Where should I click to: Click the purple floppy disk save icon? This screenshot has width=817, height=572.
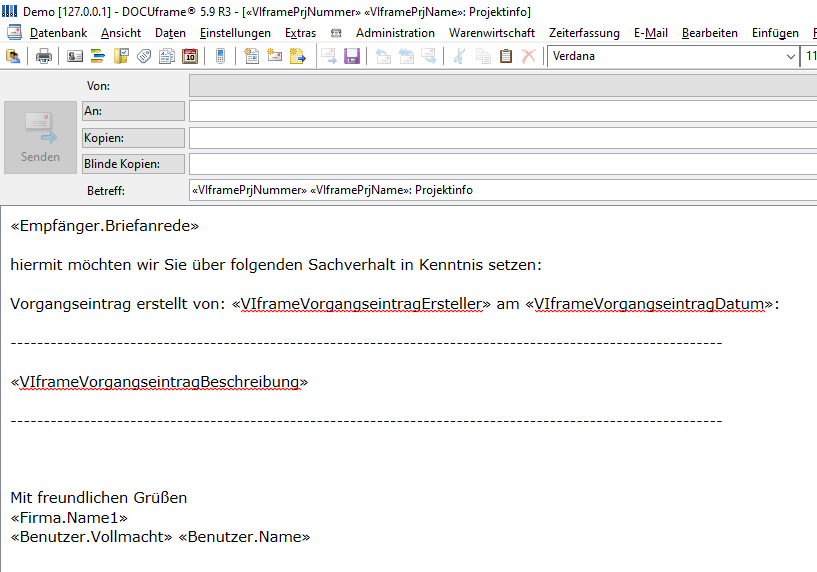pos(352,56)
